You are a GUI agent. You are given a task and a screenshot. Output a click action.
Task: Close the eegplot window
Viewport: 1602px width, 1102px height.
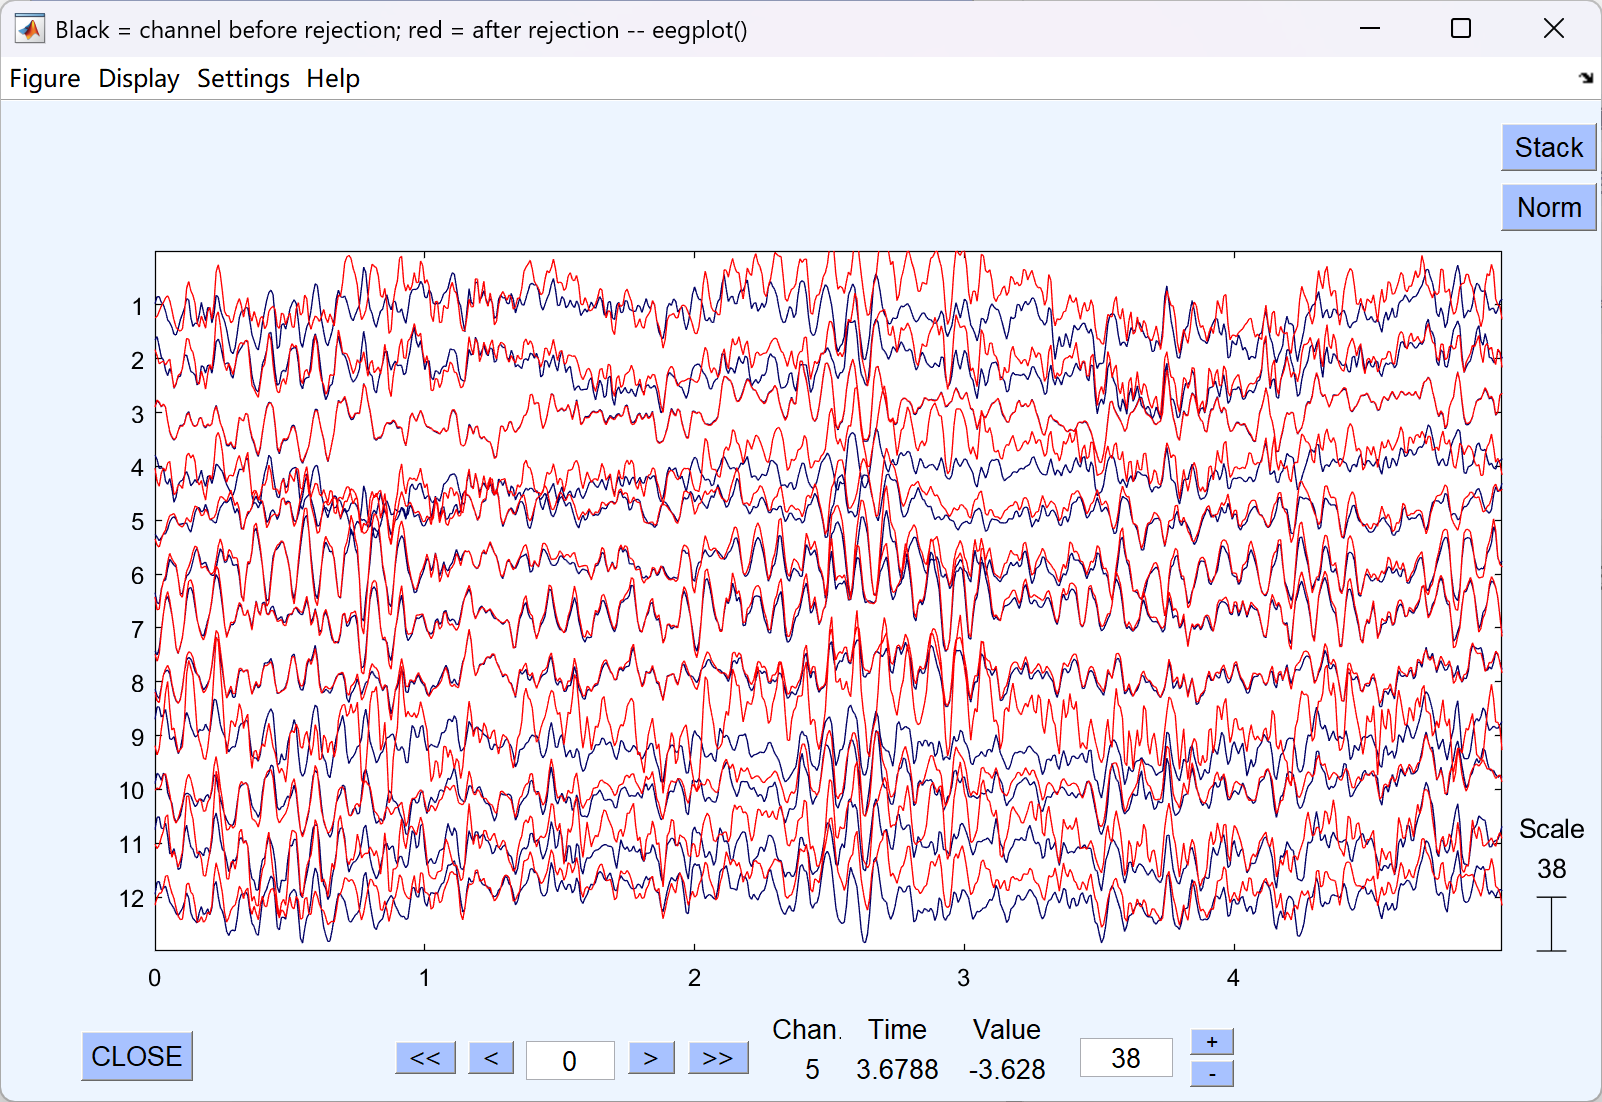[x=1553, y=28]
